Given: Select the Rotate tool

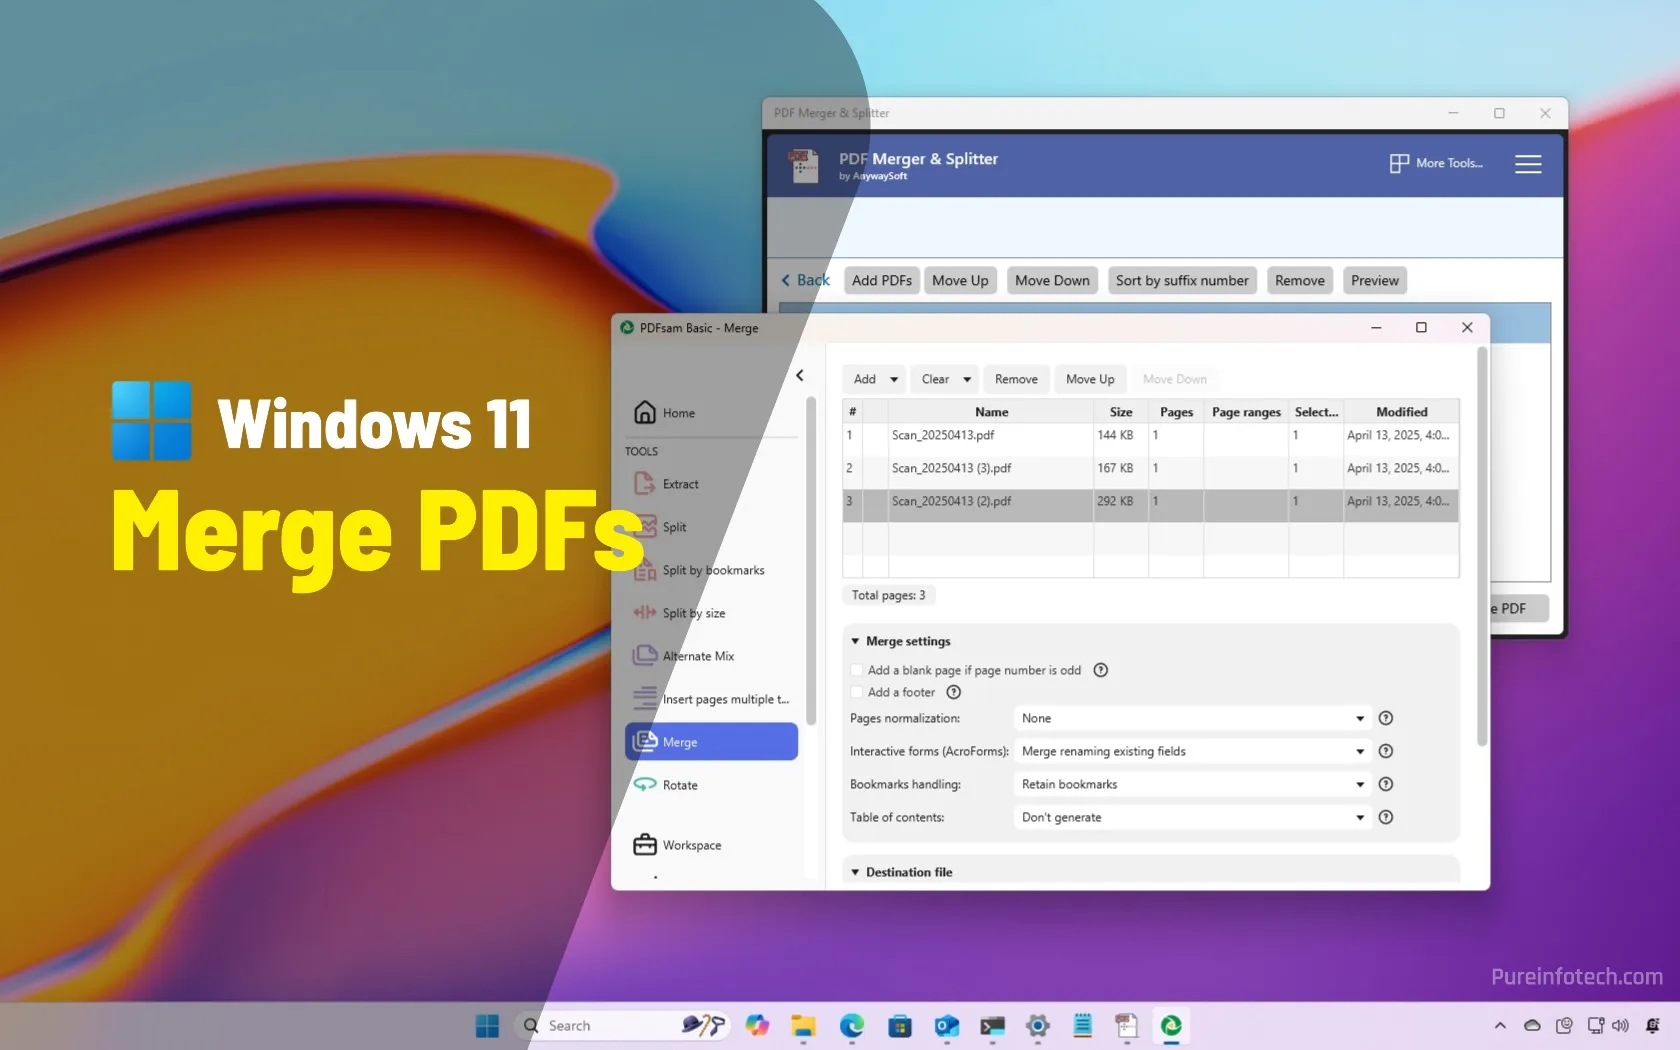Looking at the screenshot, I should 678,785.
